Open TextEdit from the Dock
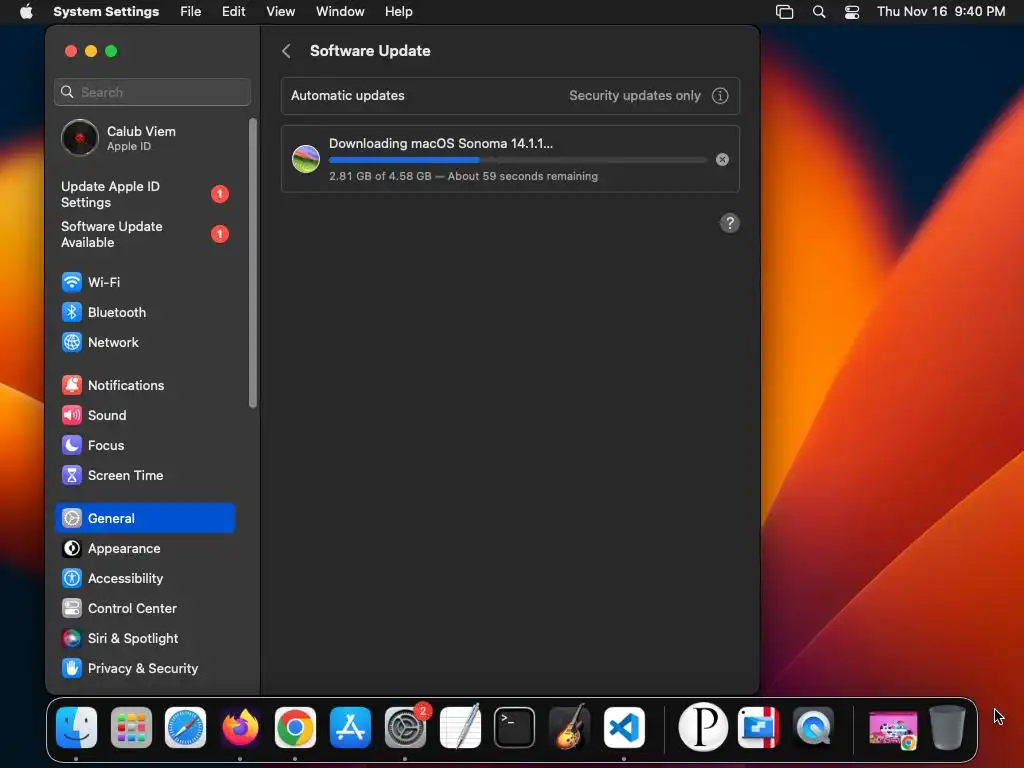The height and width of the screenshot is (768, 1024). coord(460,728)
